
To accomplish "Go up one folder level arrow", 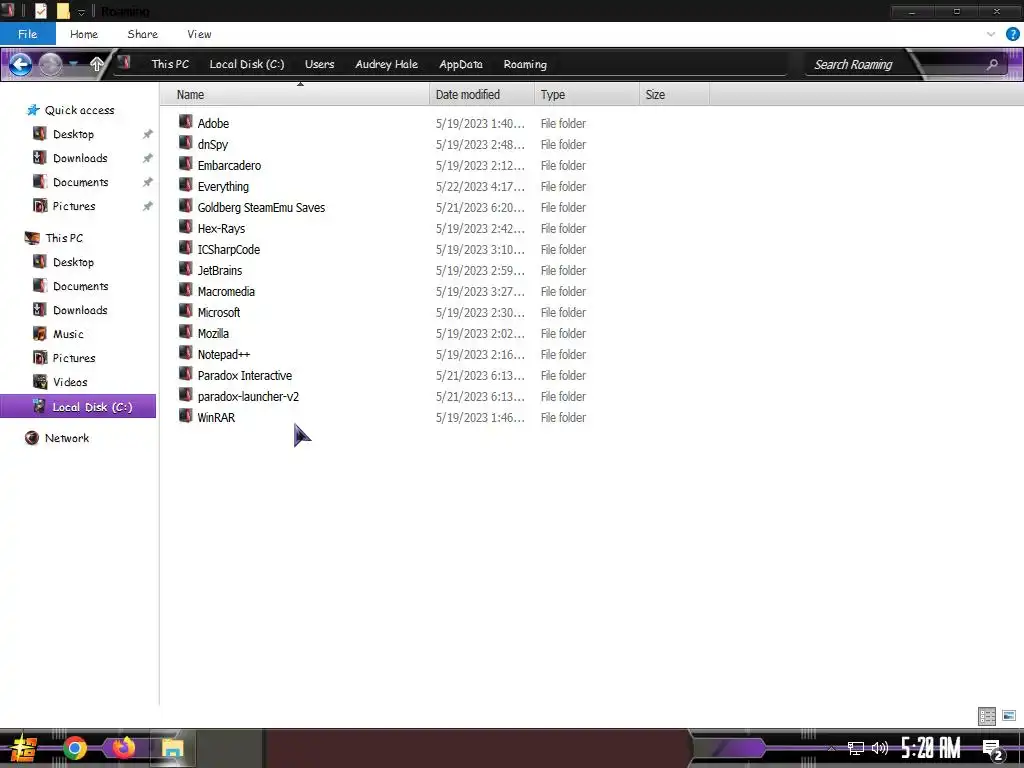I will [97, 64].
